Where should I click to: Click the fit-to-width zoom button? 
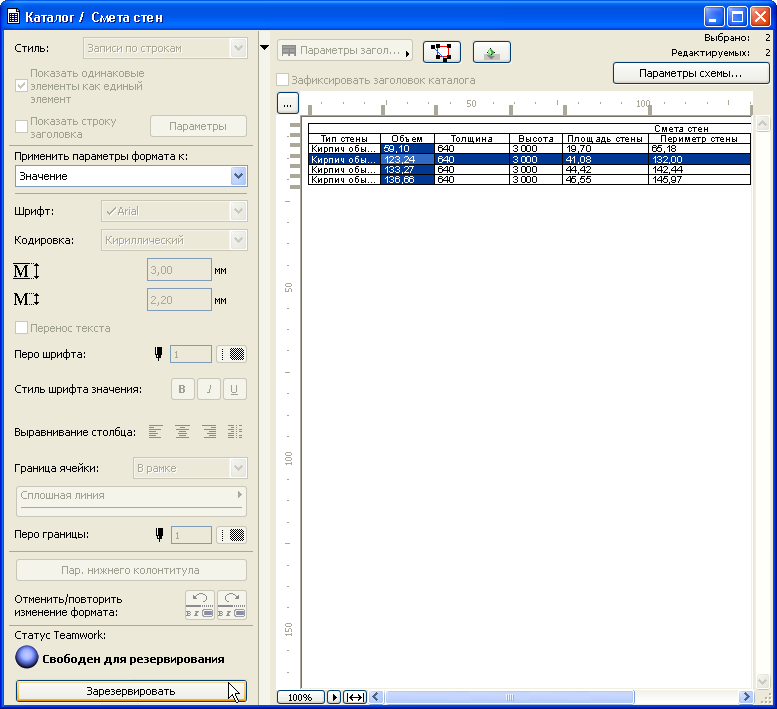point(355,697)
